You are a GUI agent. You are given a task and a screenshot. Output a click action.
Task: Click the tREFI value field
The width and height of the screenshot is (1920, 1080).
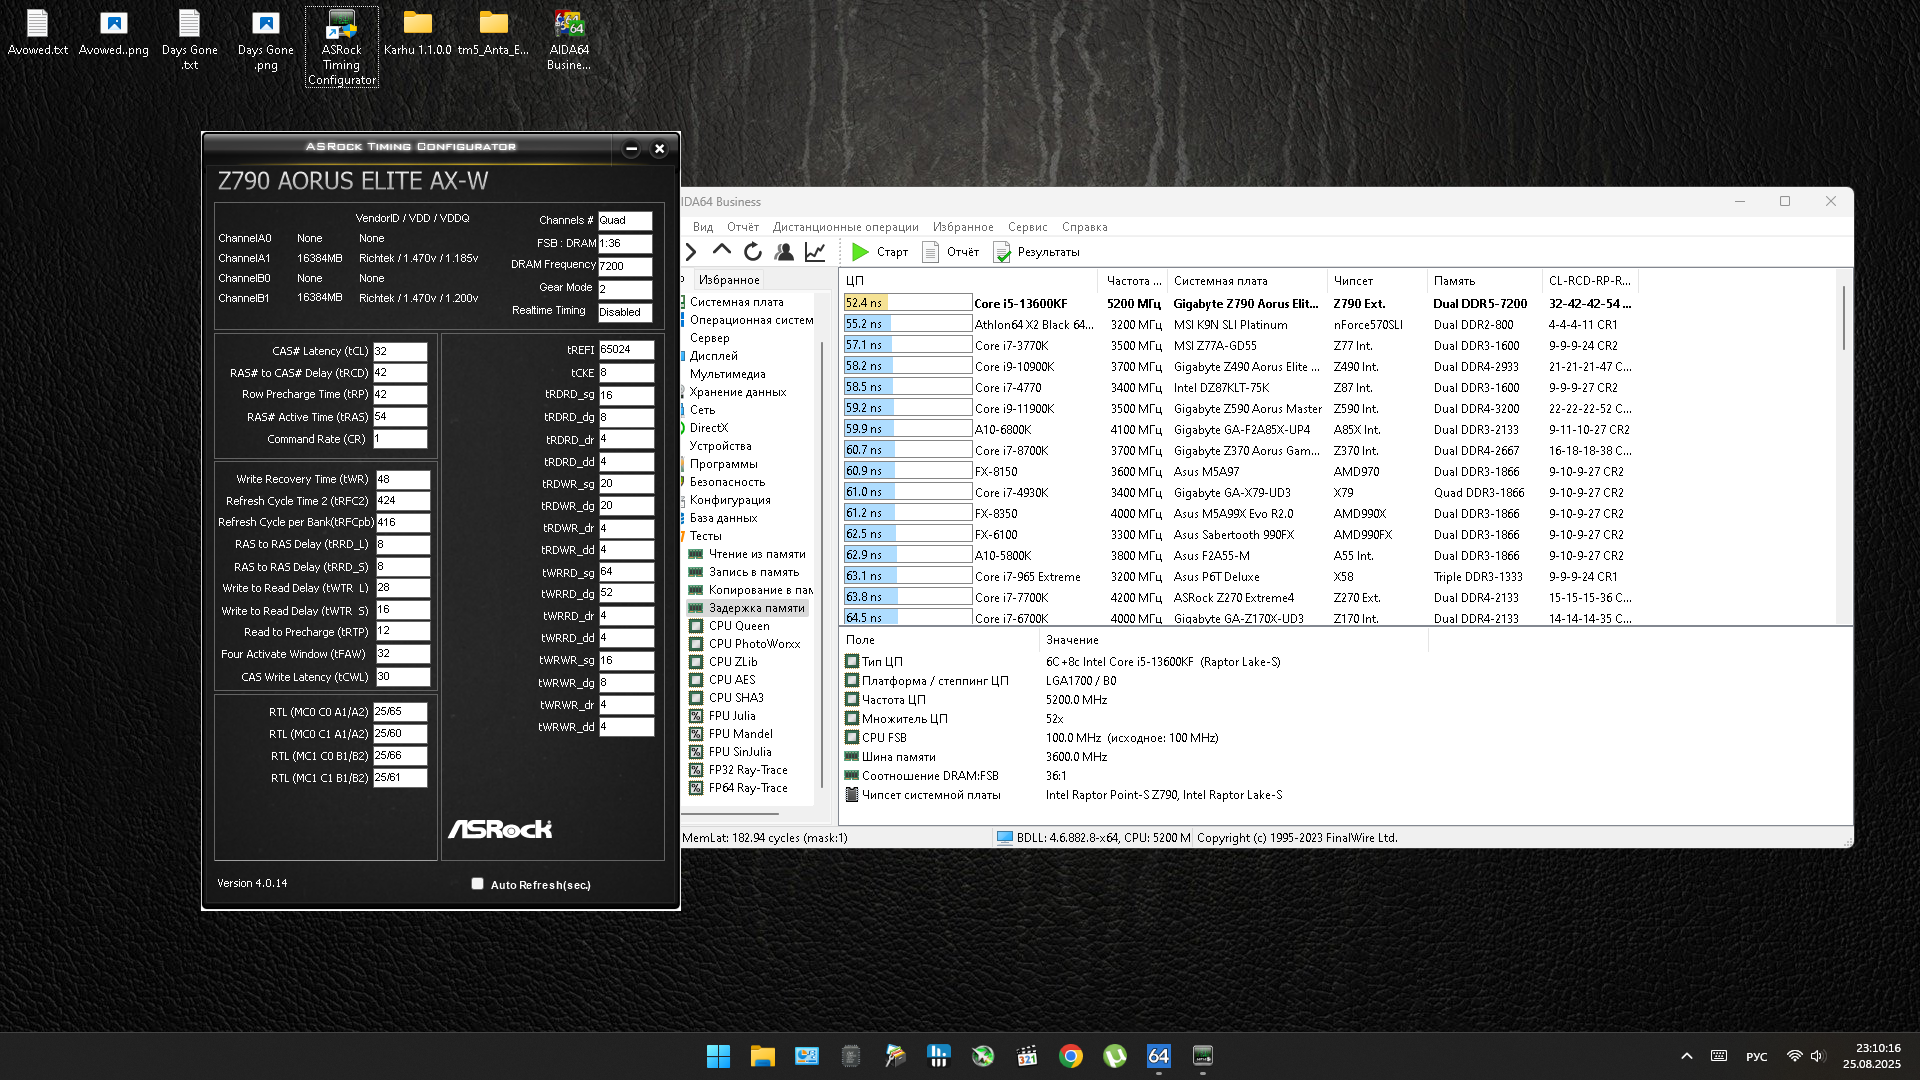coord(626,350)
